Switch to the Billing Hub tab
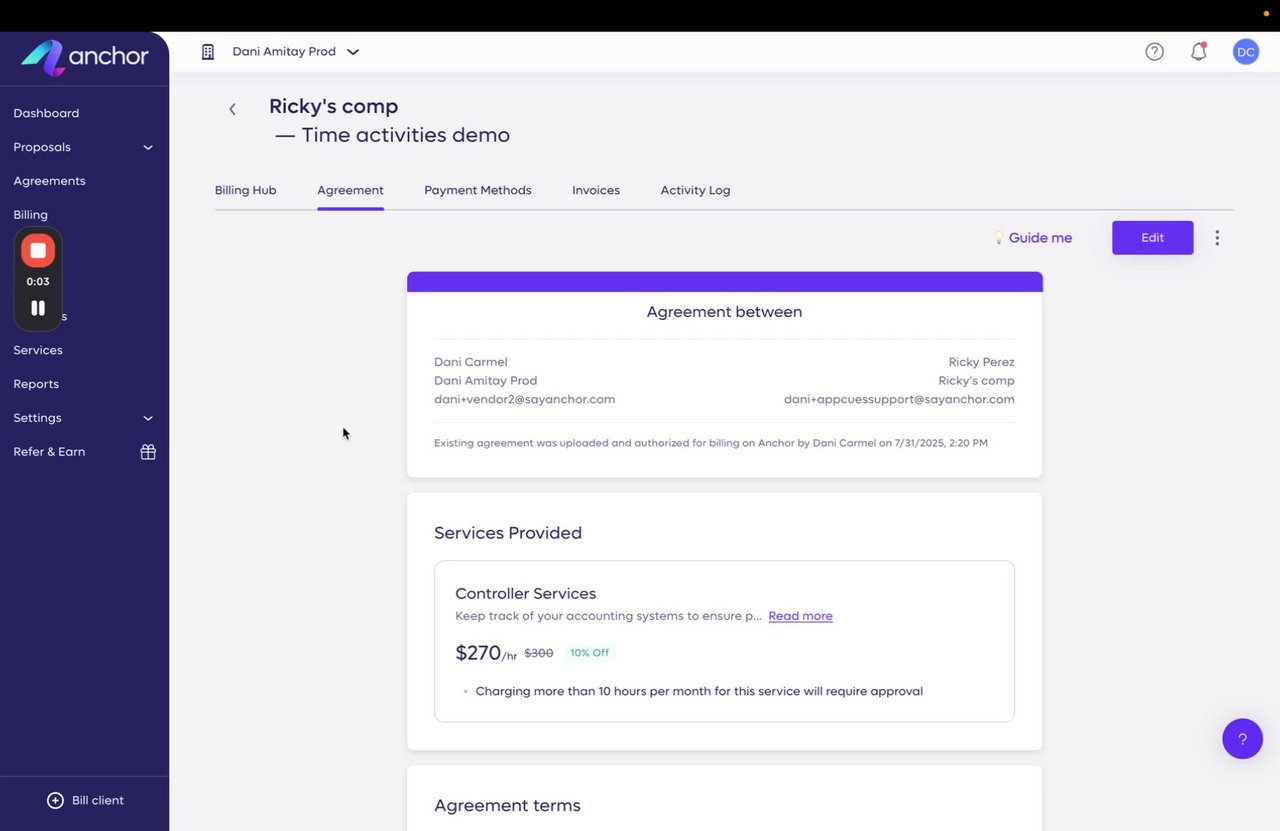Screen dimensions: 1280x831 (x=245, y=190)
